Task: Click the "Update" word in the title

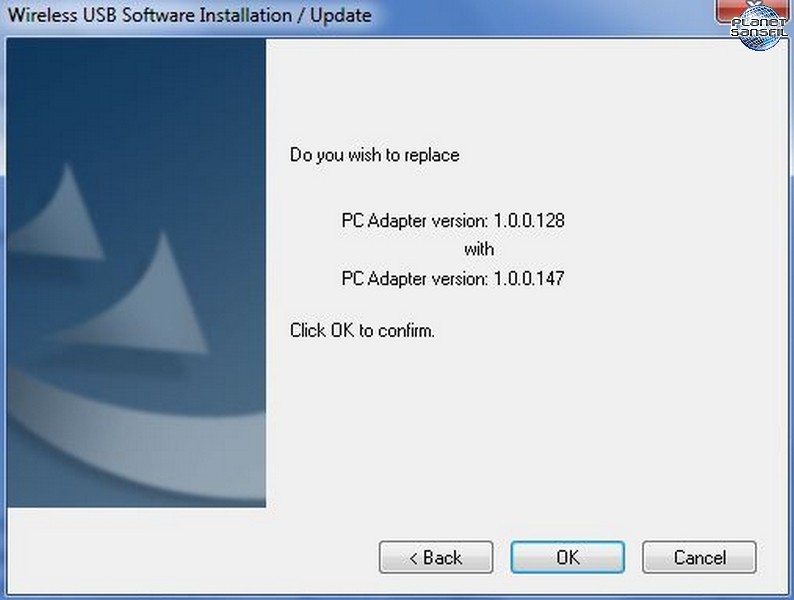Action: coord(341,15)
